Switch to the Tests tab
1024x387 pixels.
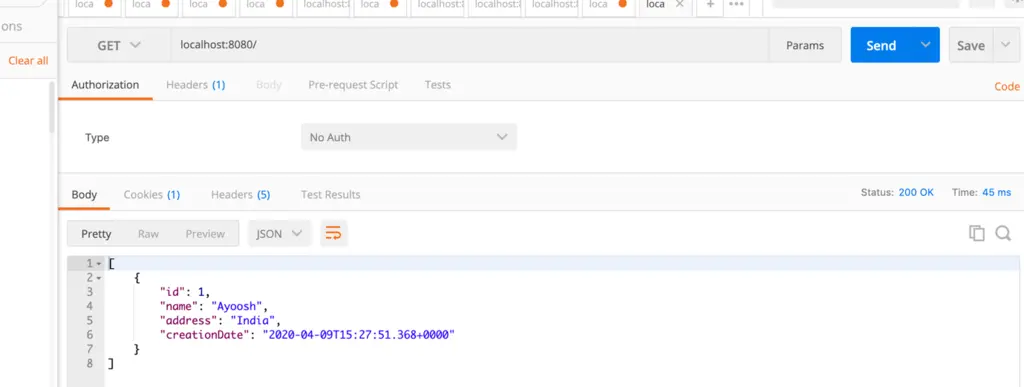tap(438, 85)
